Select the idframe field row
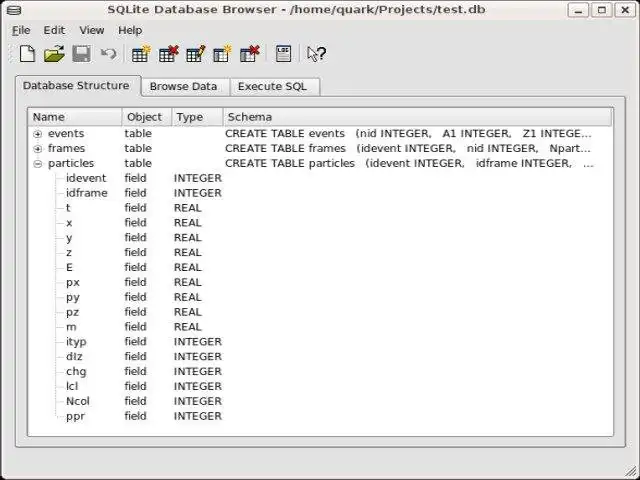The height and width of the screenshot is (480, 640). [x=320, y=193]
